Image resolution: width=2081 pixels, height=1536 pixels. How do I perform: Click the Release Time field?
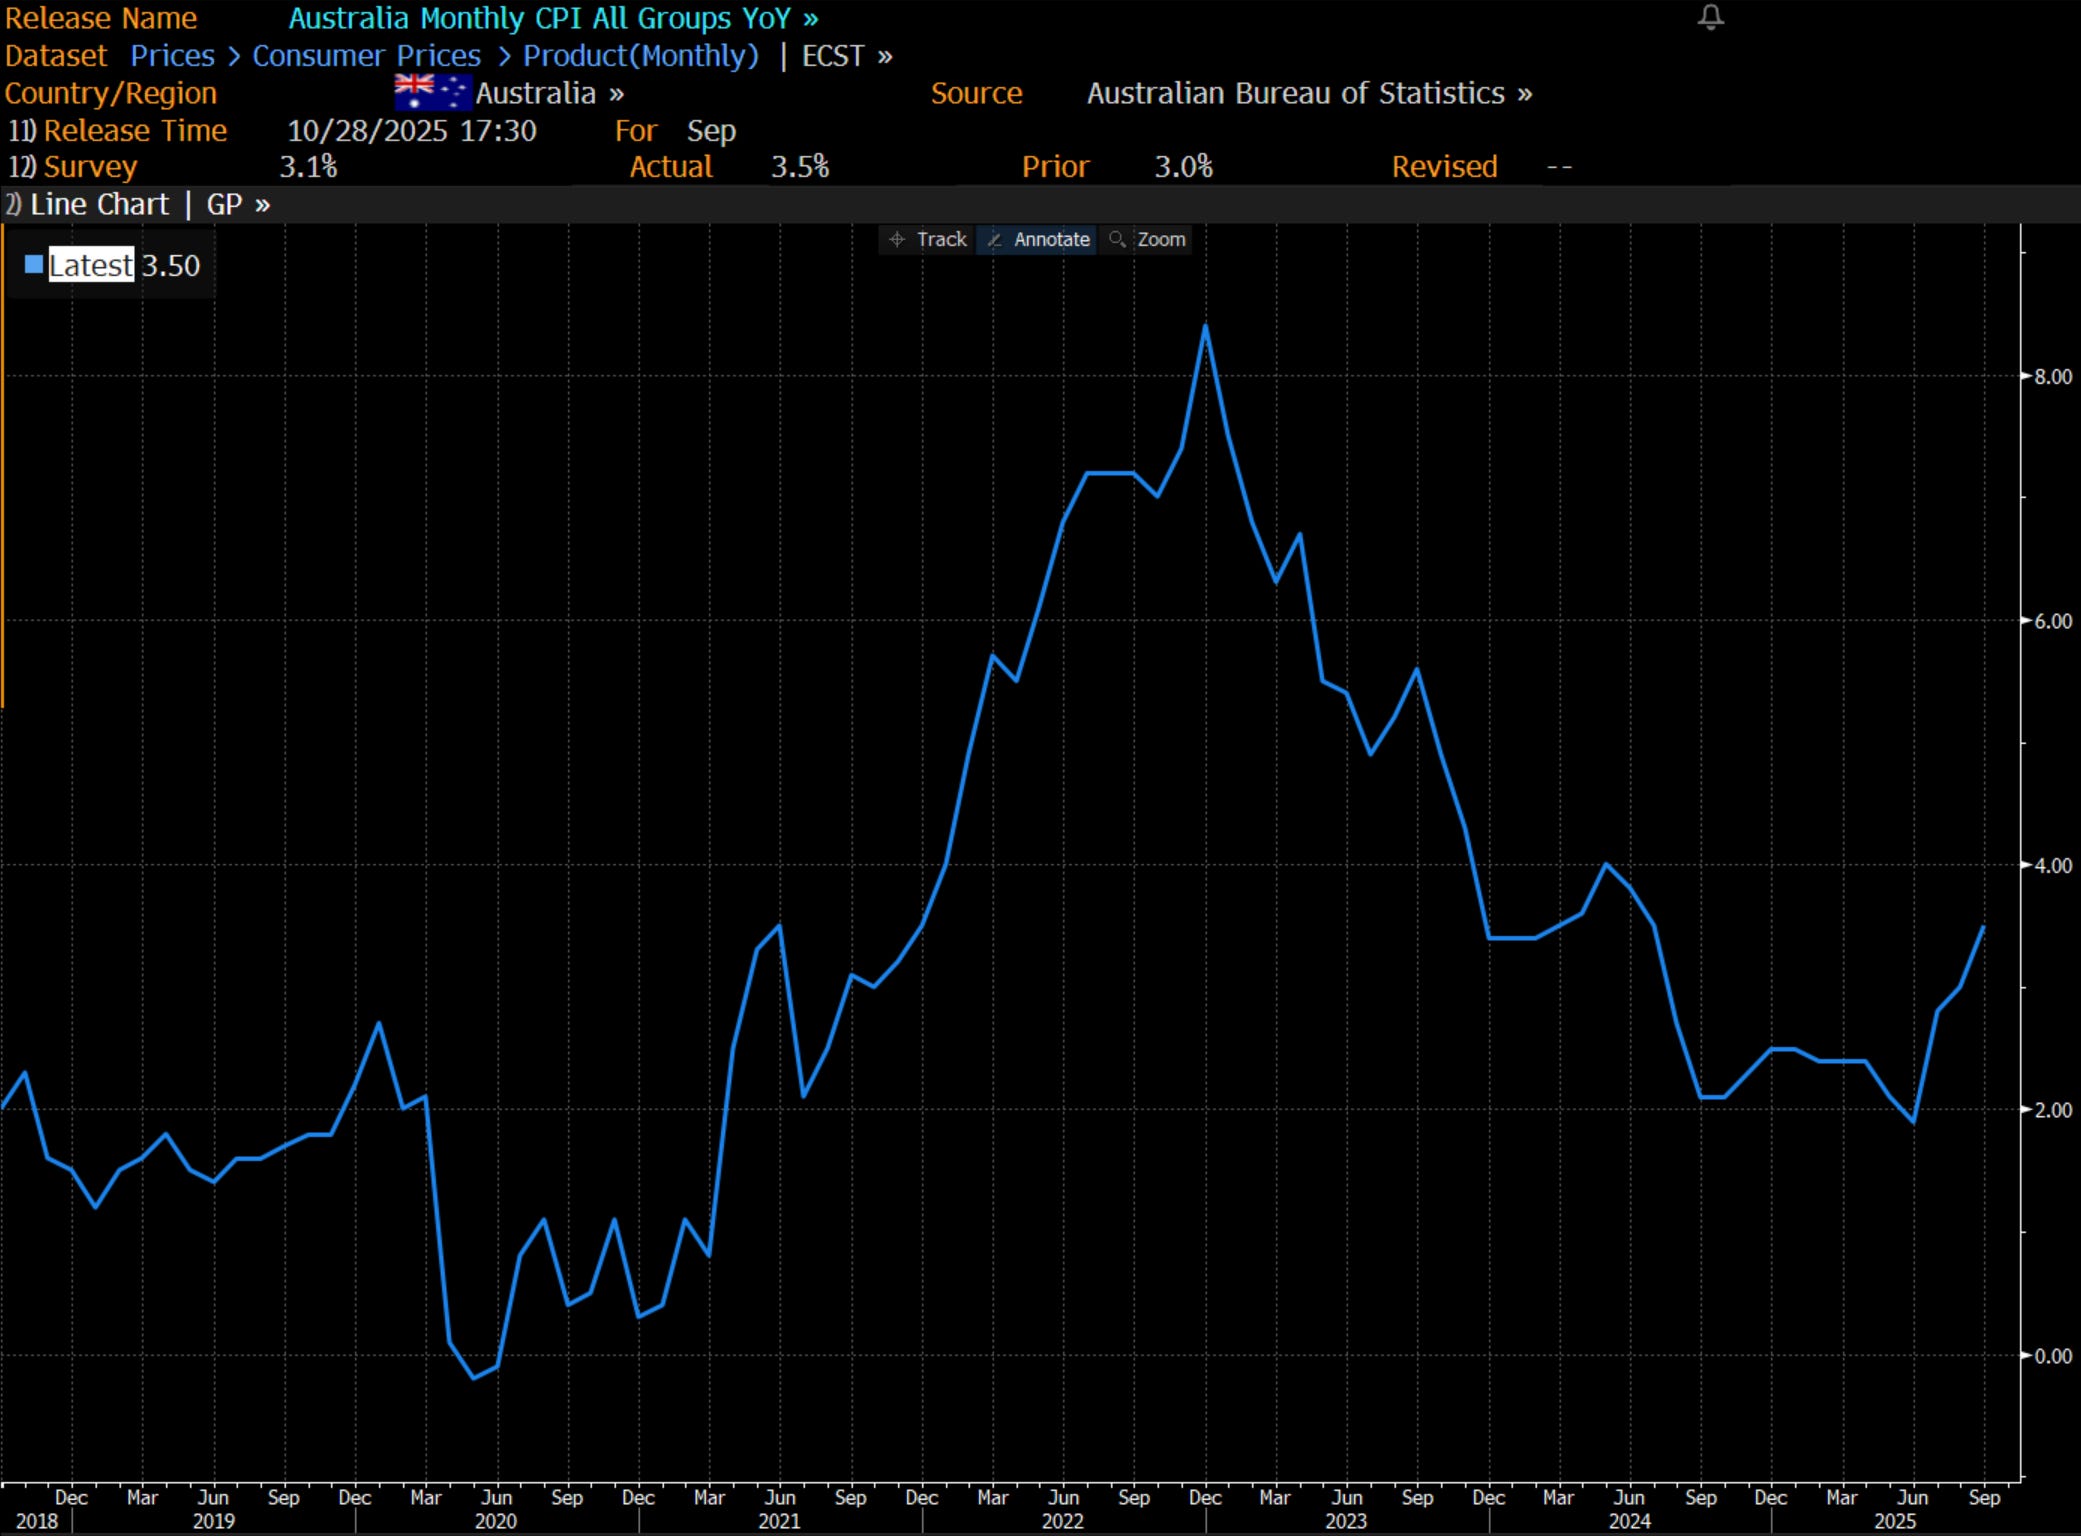coord(135,131)
